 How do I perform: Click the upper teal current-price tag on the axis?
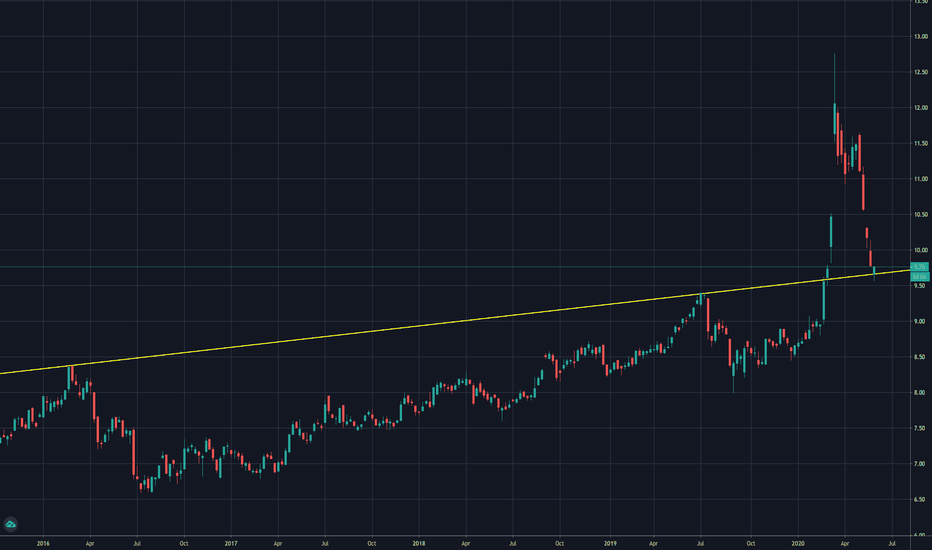pyautogui.click(x=920, y=267)
